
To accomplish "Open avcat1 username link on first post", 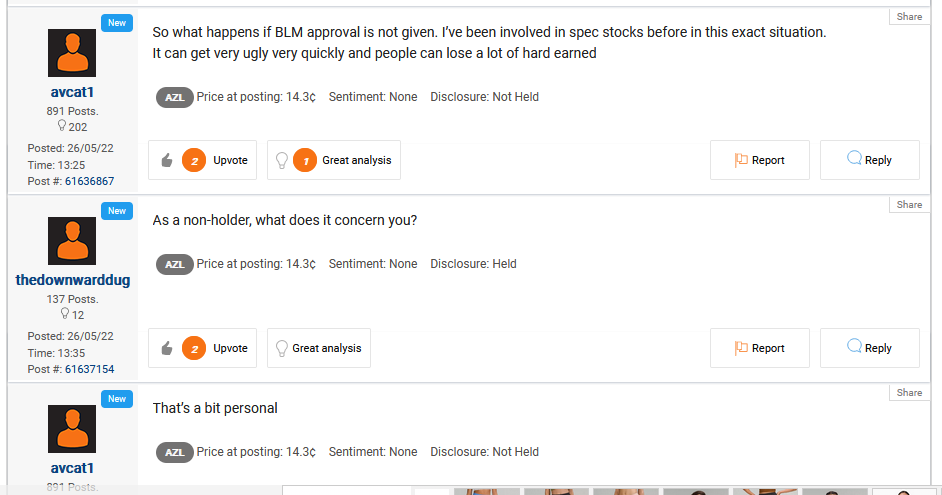I will pyautogui.click(x=72, y=93).
